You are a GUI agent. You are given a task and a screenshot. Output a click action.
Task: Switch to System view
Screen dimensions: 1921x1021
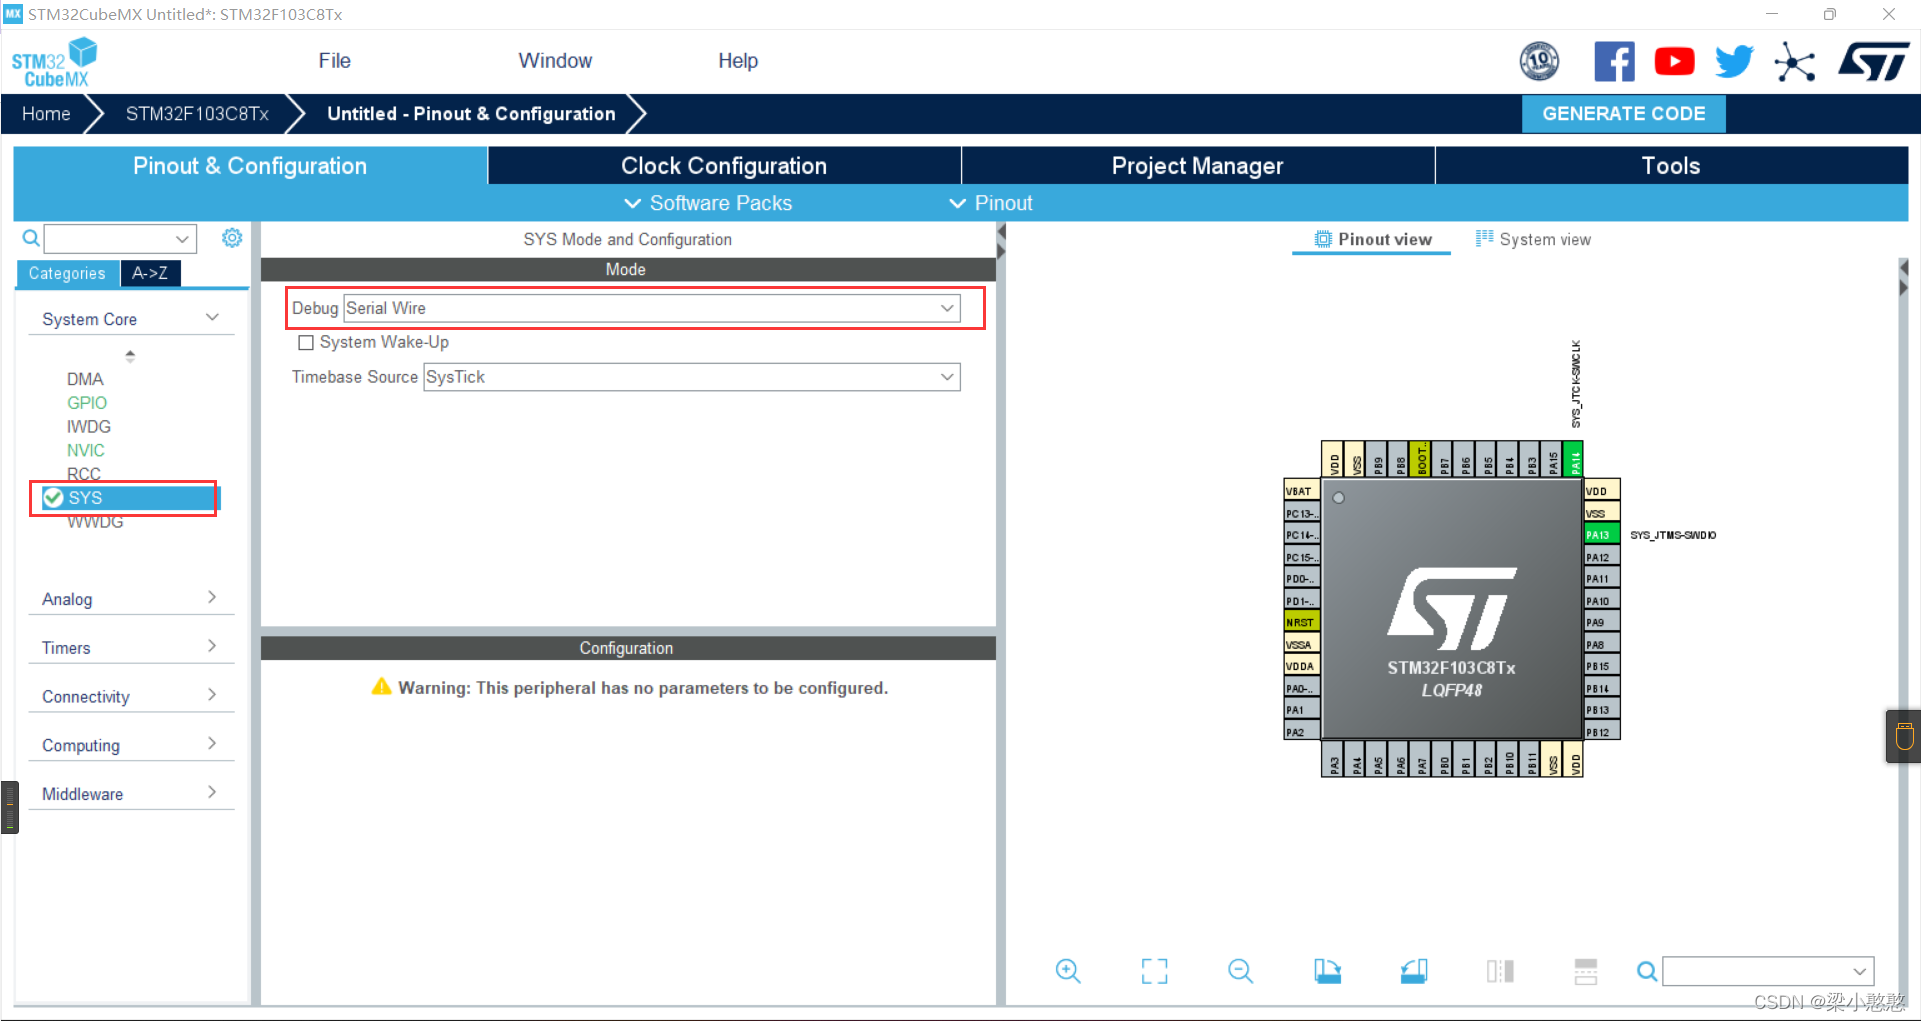click(x=1533, y=240)
